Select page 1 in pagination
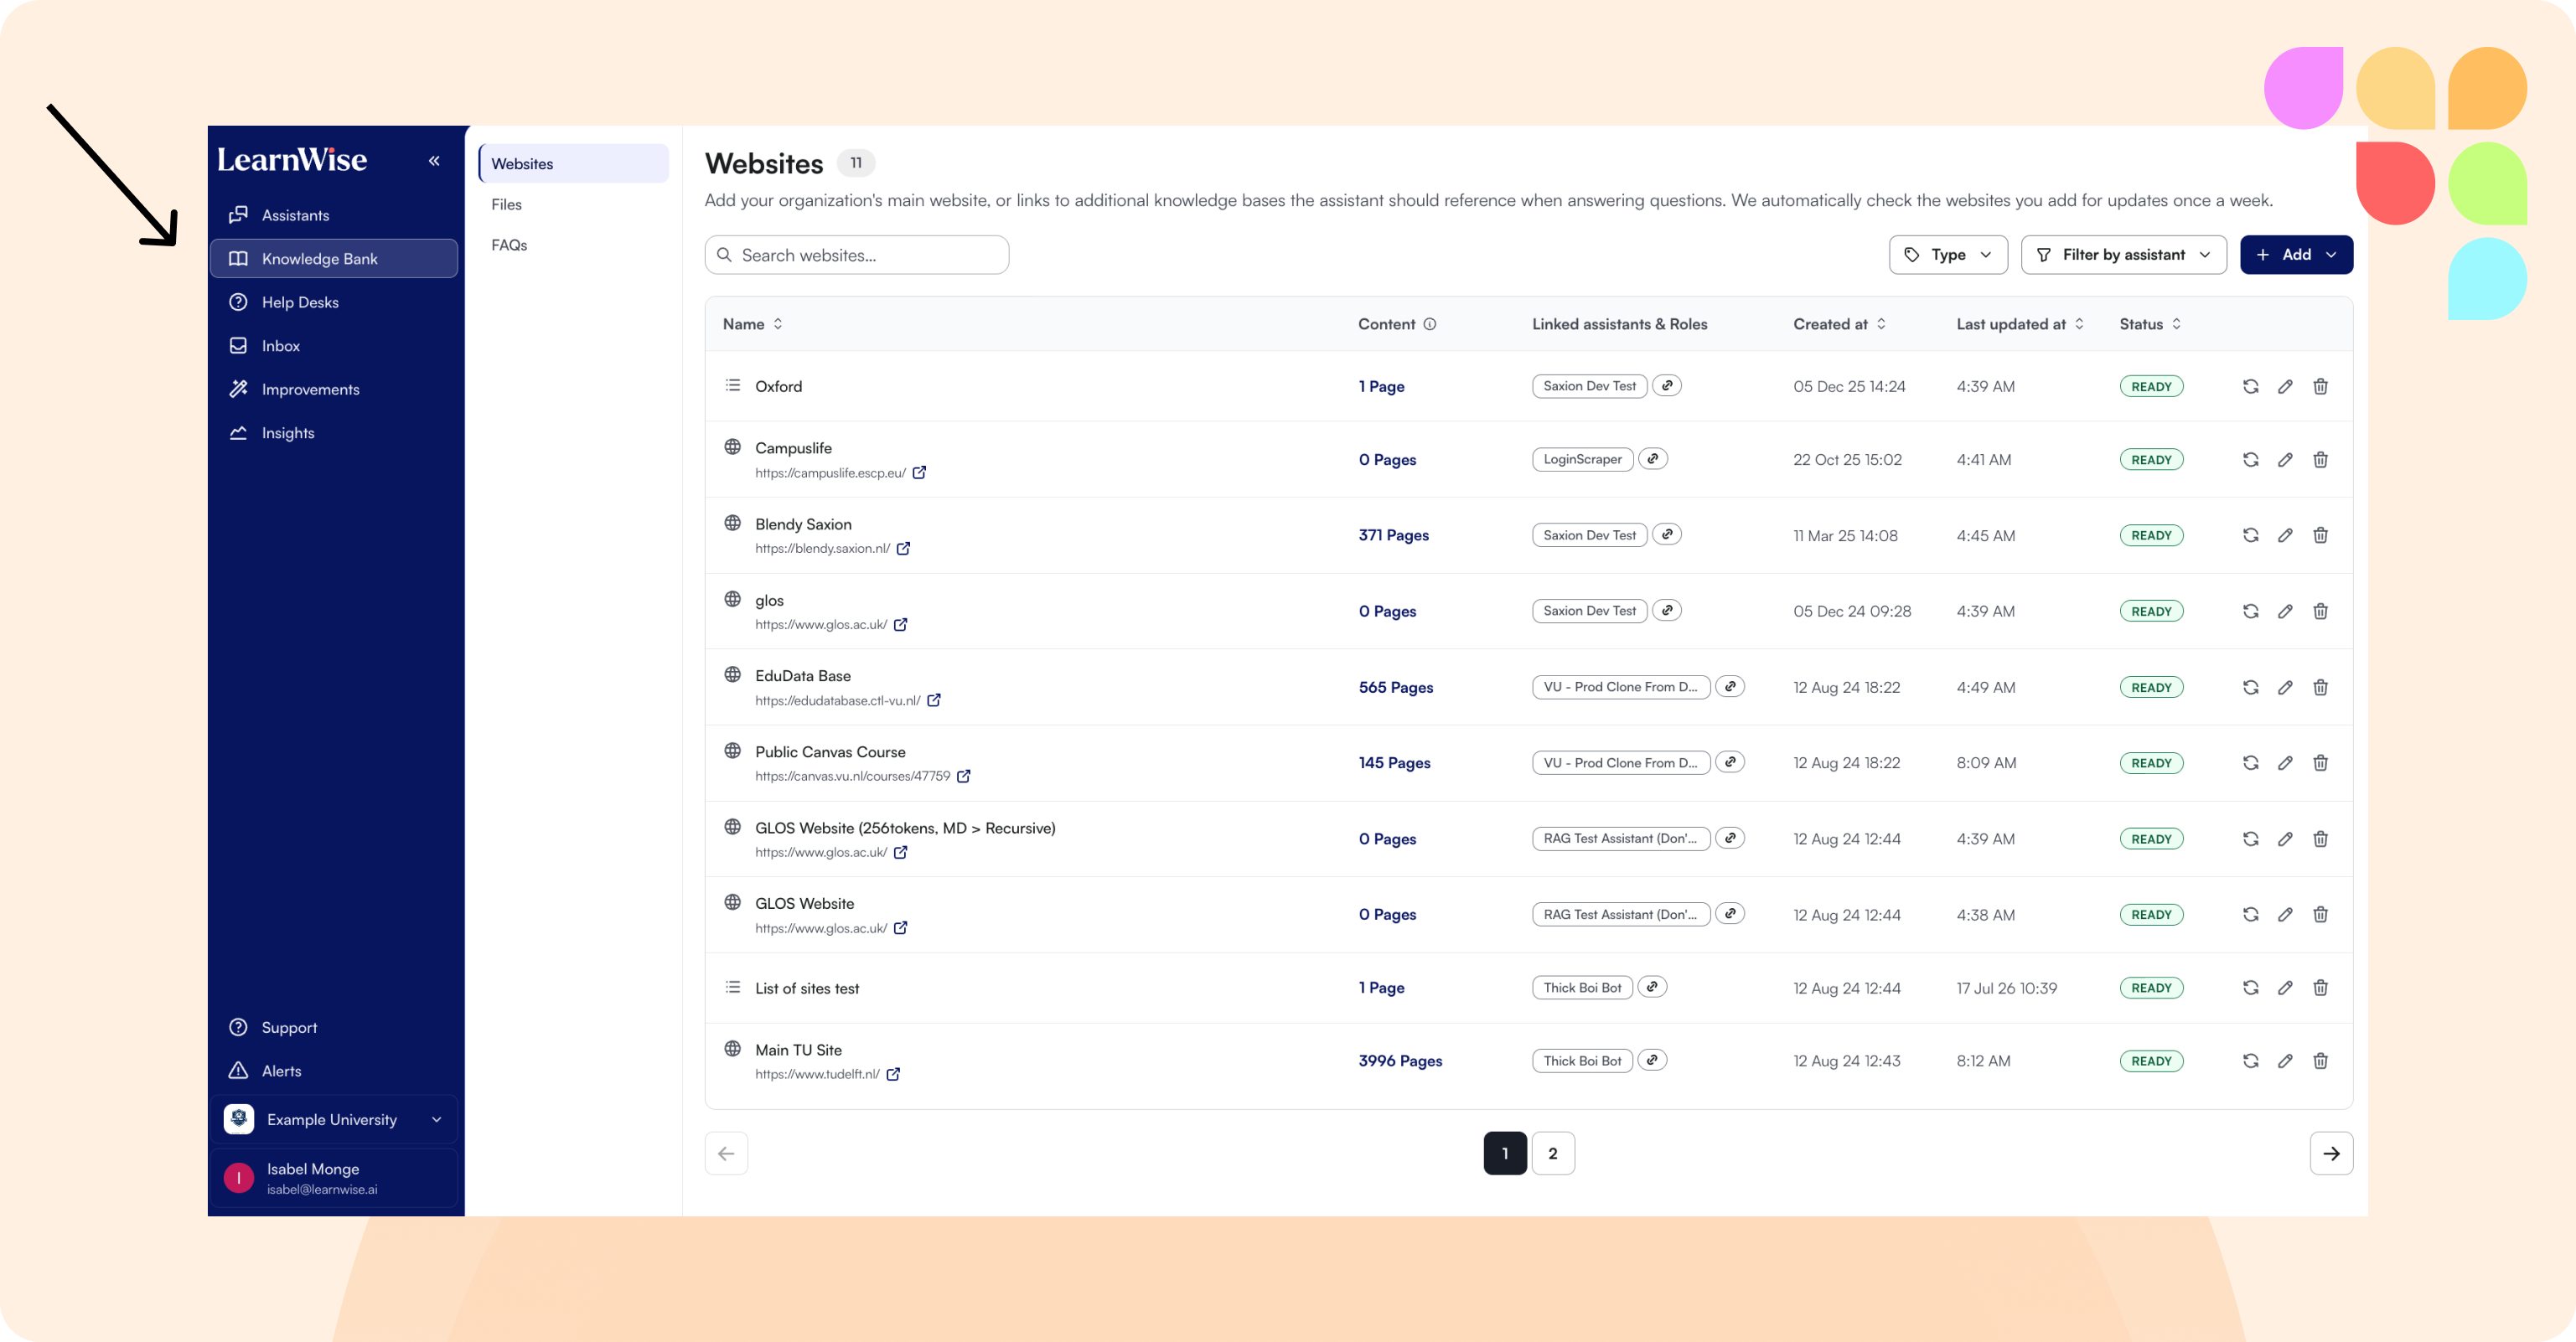Screen dimensions: 2576x1342 tap(1504, 1153)
